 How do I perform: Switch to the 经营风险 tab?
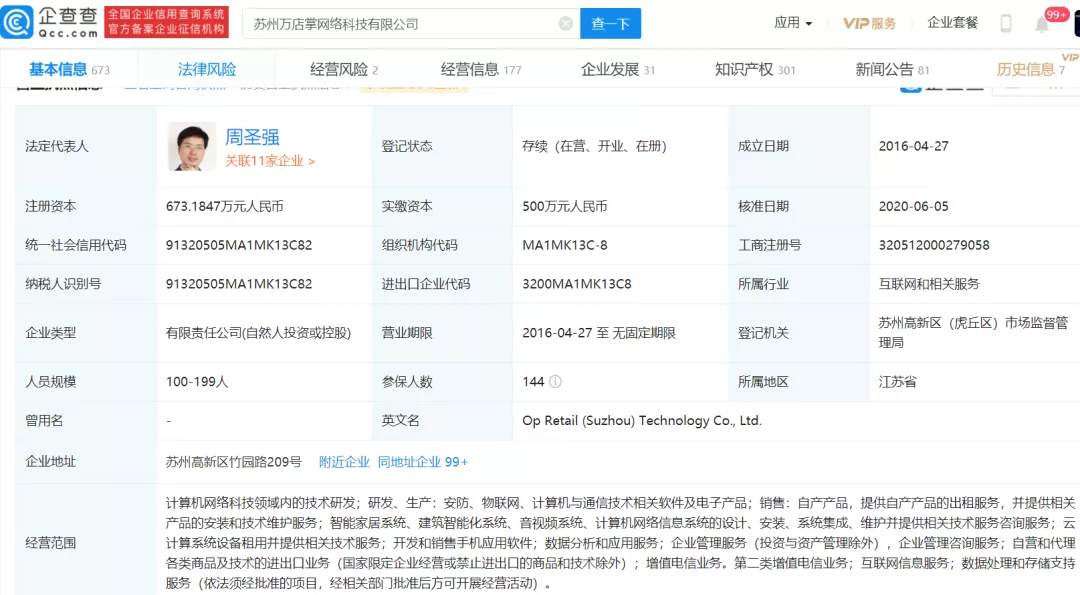point(344,69)
